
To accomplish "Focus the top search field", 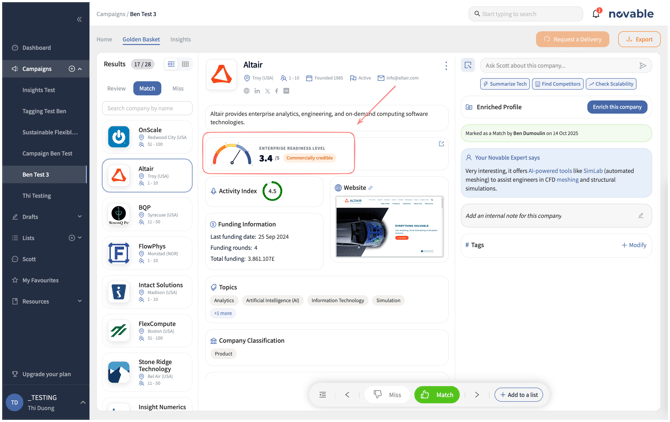I will (x=526, y=14).
